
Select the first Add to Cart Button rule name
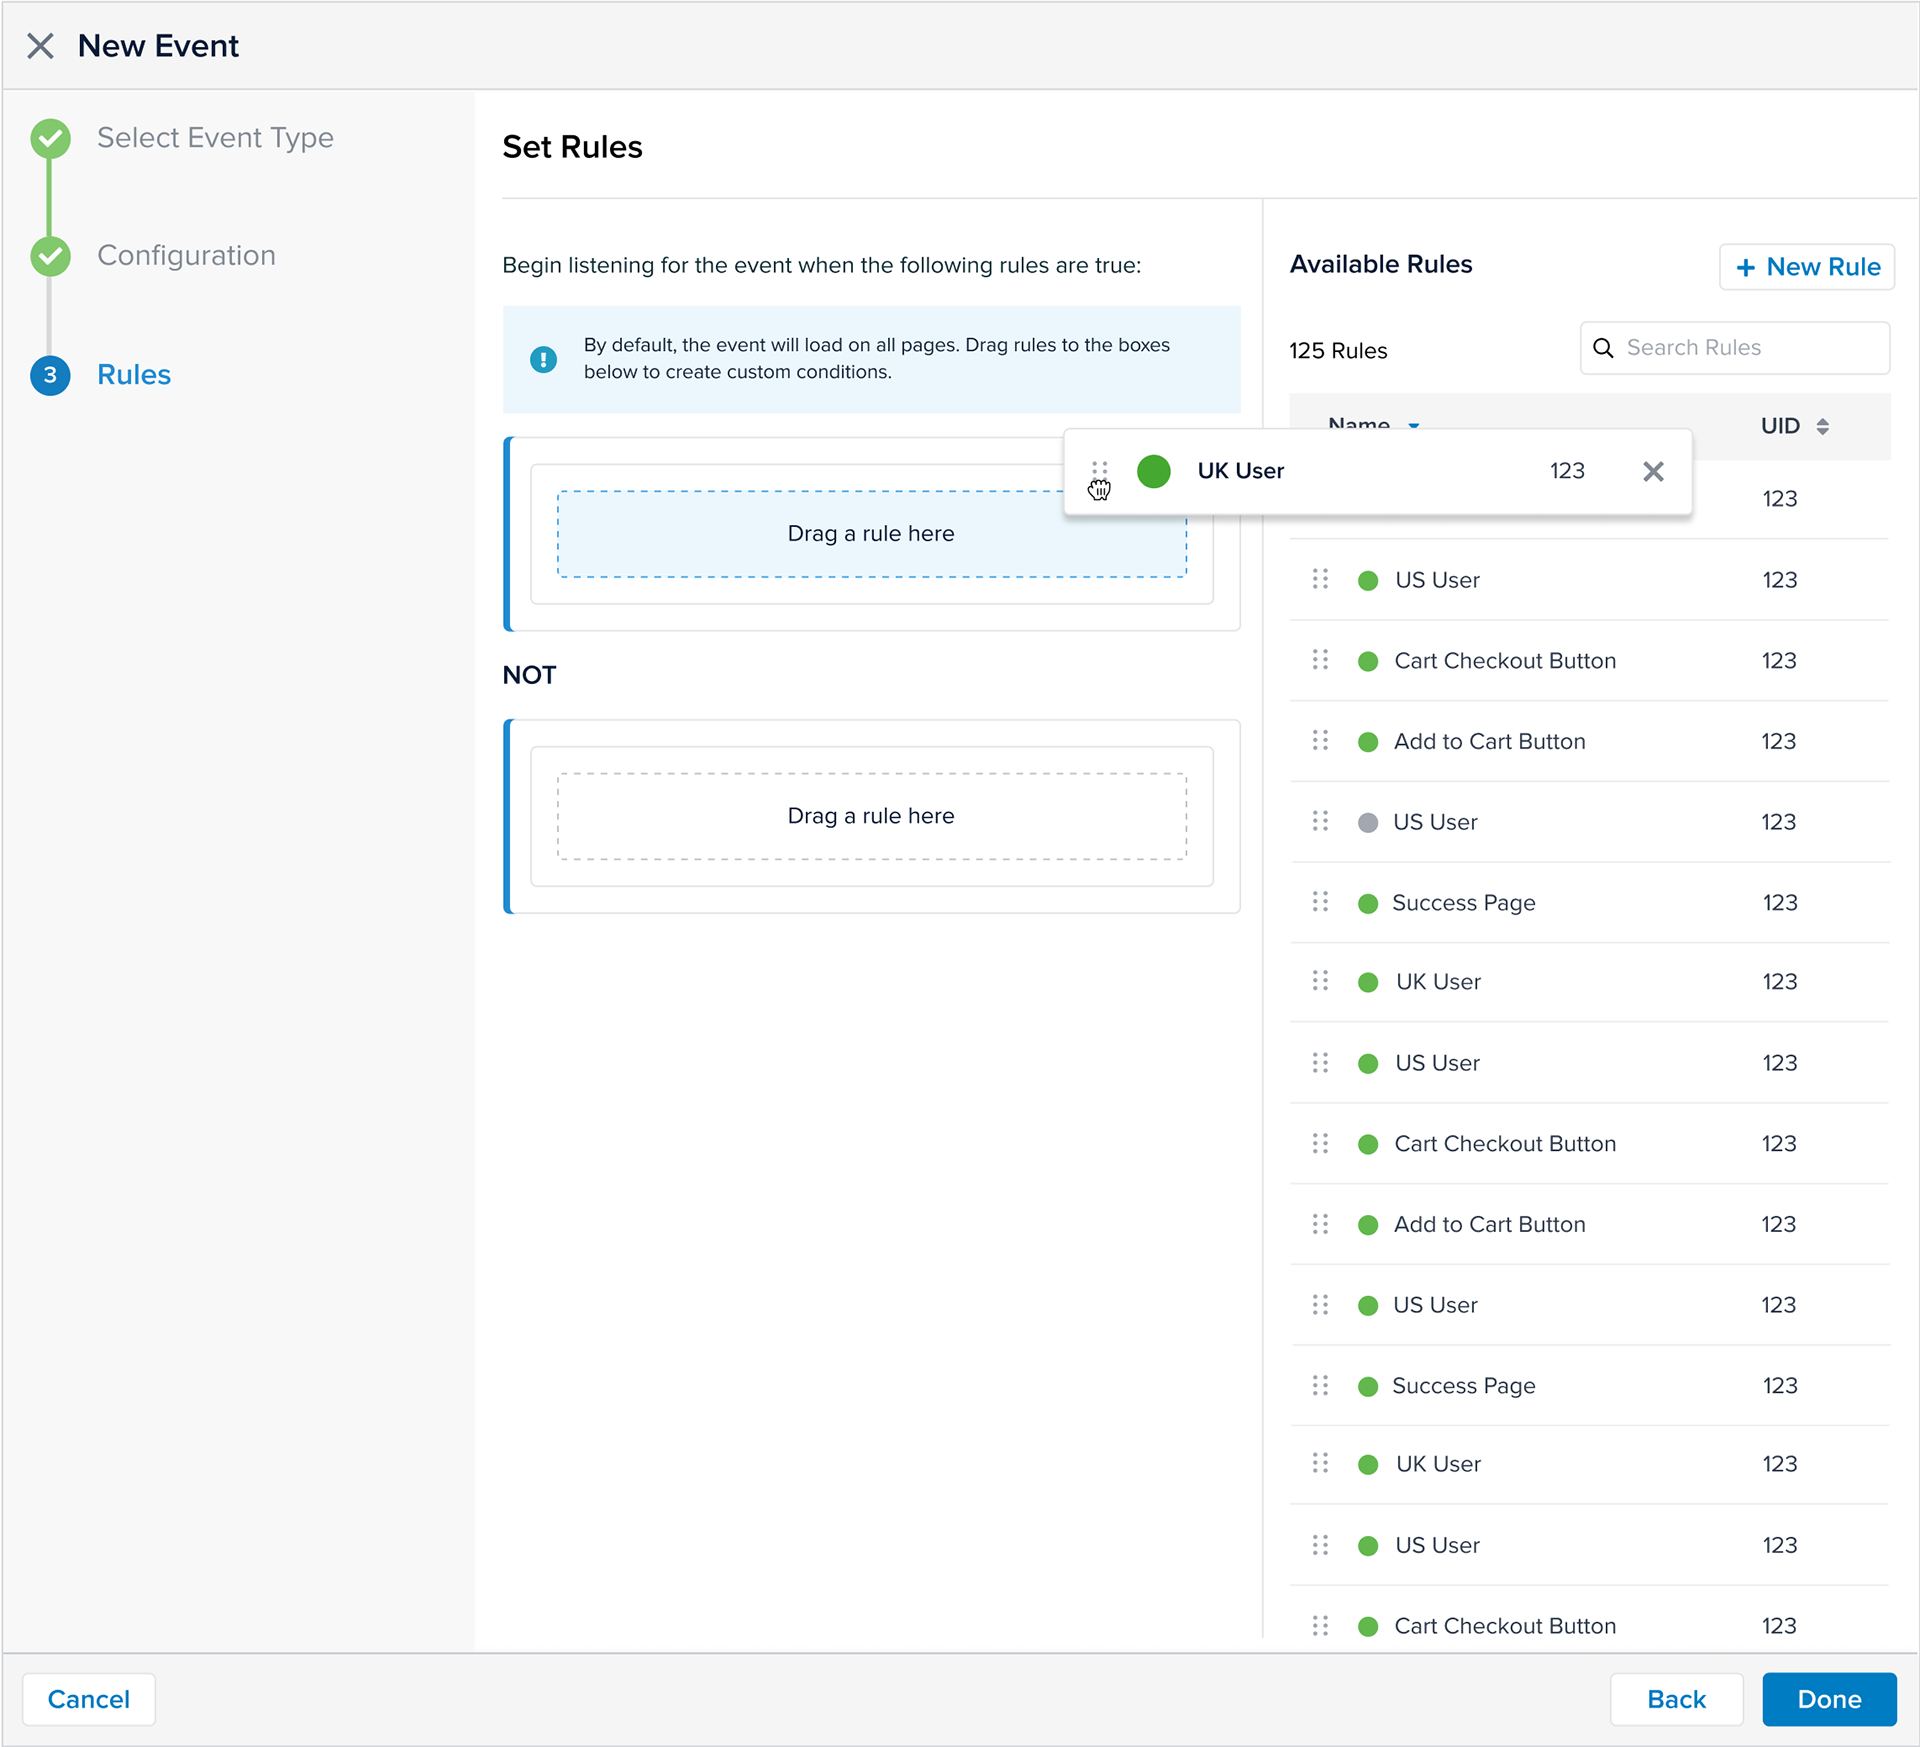click(1490, 742)
